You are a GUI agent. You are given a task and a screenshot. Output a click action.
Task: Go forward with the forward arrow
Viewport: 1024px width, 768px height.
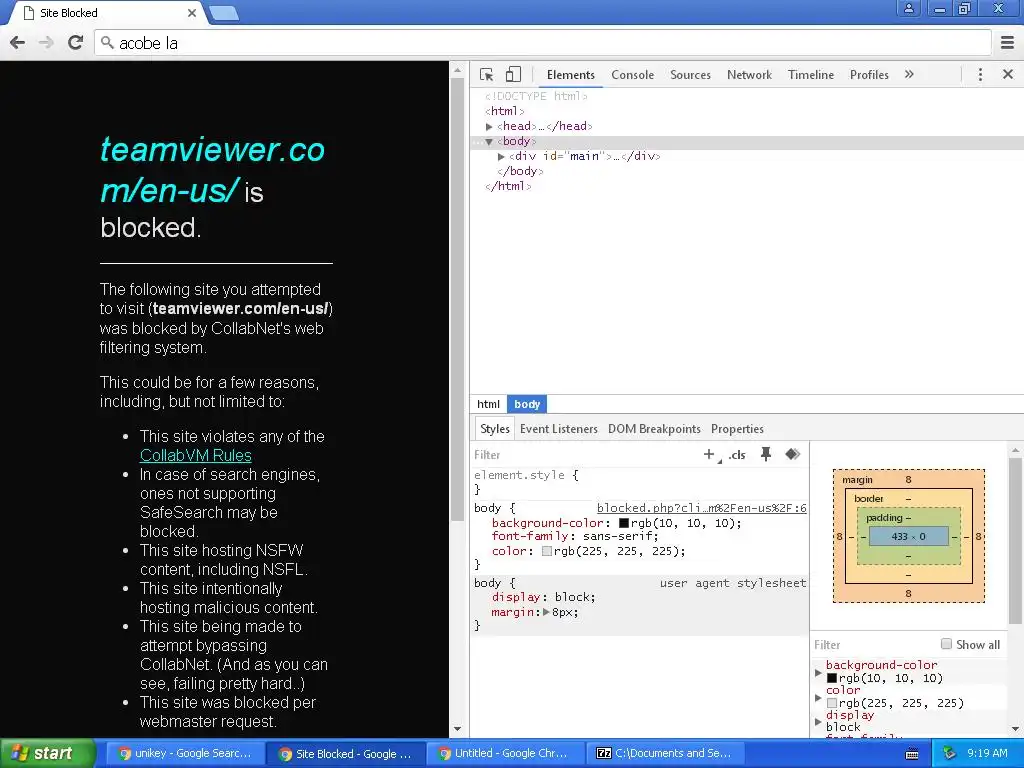46,43
